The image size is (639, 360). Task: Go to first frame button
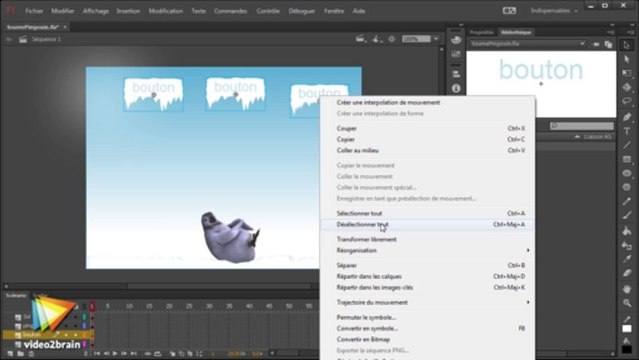[x=97, y=353]
